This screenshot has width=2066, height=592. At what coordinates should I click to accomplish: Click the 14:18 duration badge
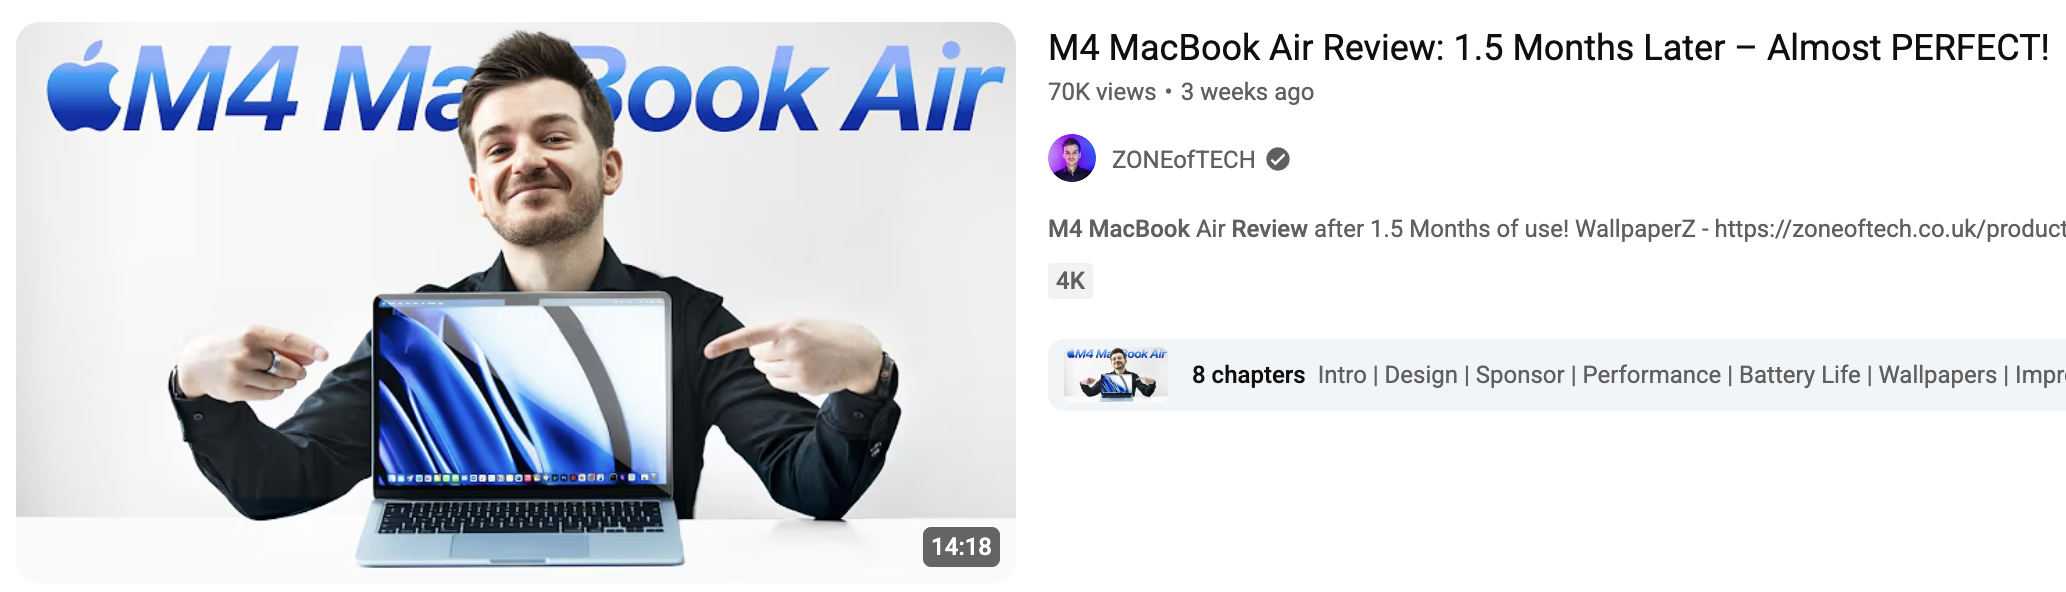click(x=961, y=547)
